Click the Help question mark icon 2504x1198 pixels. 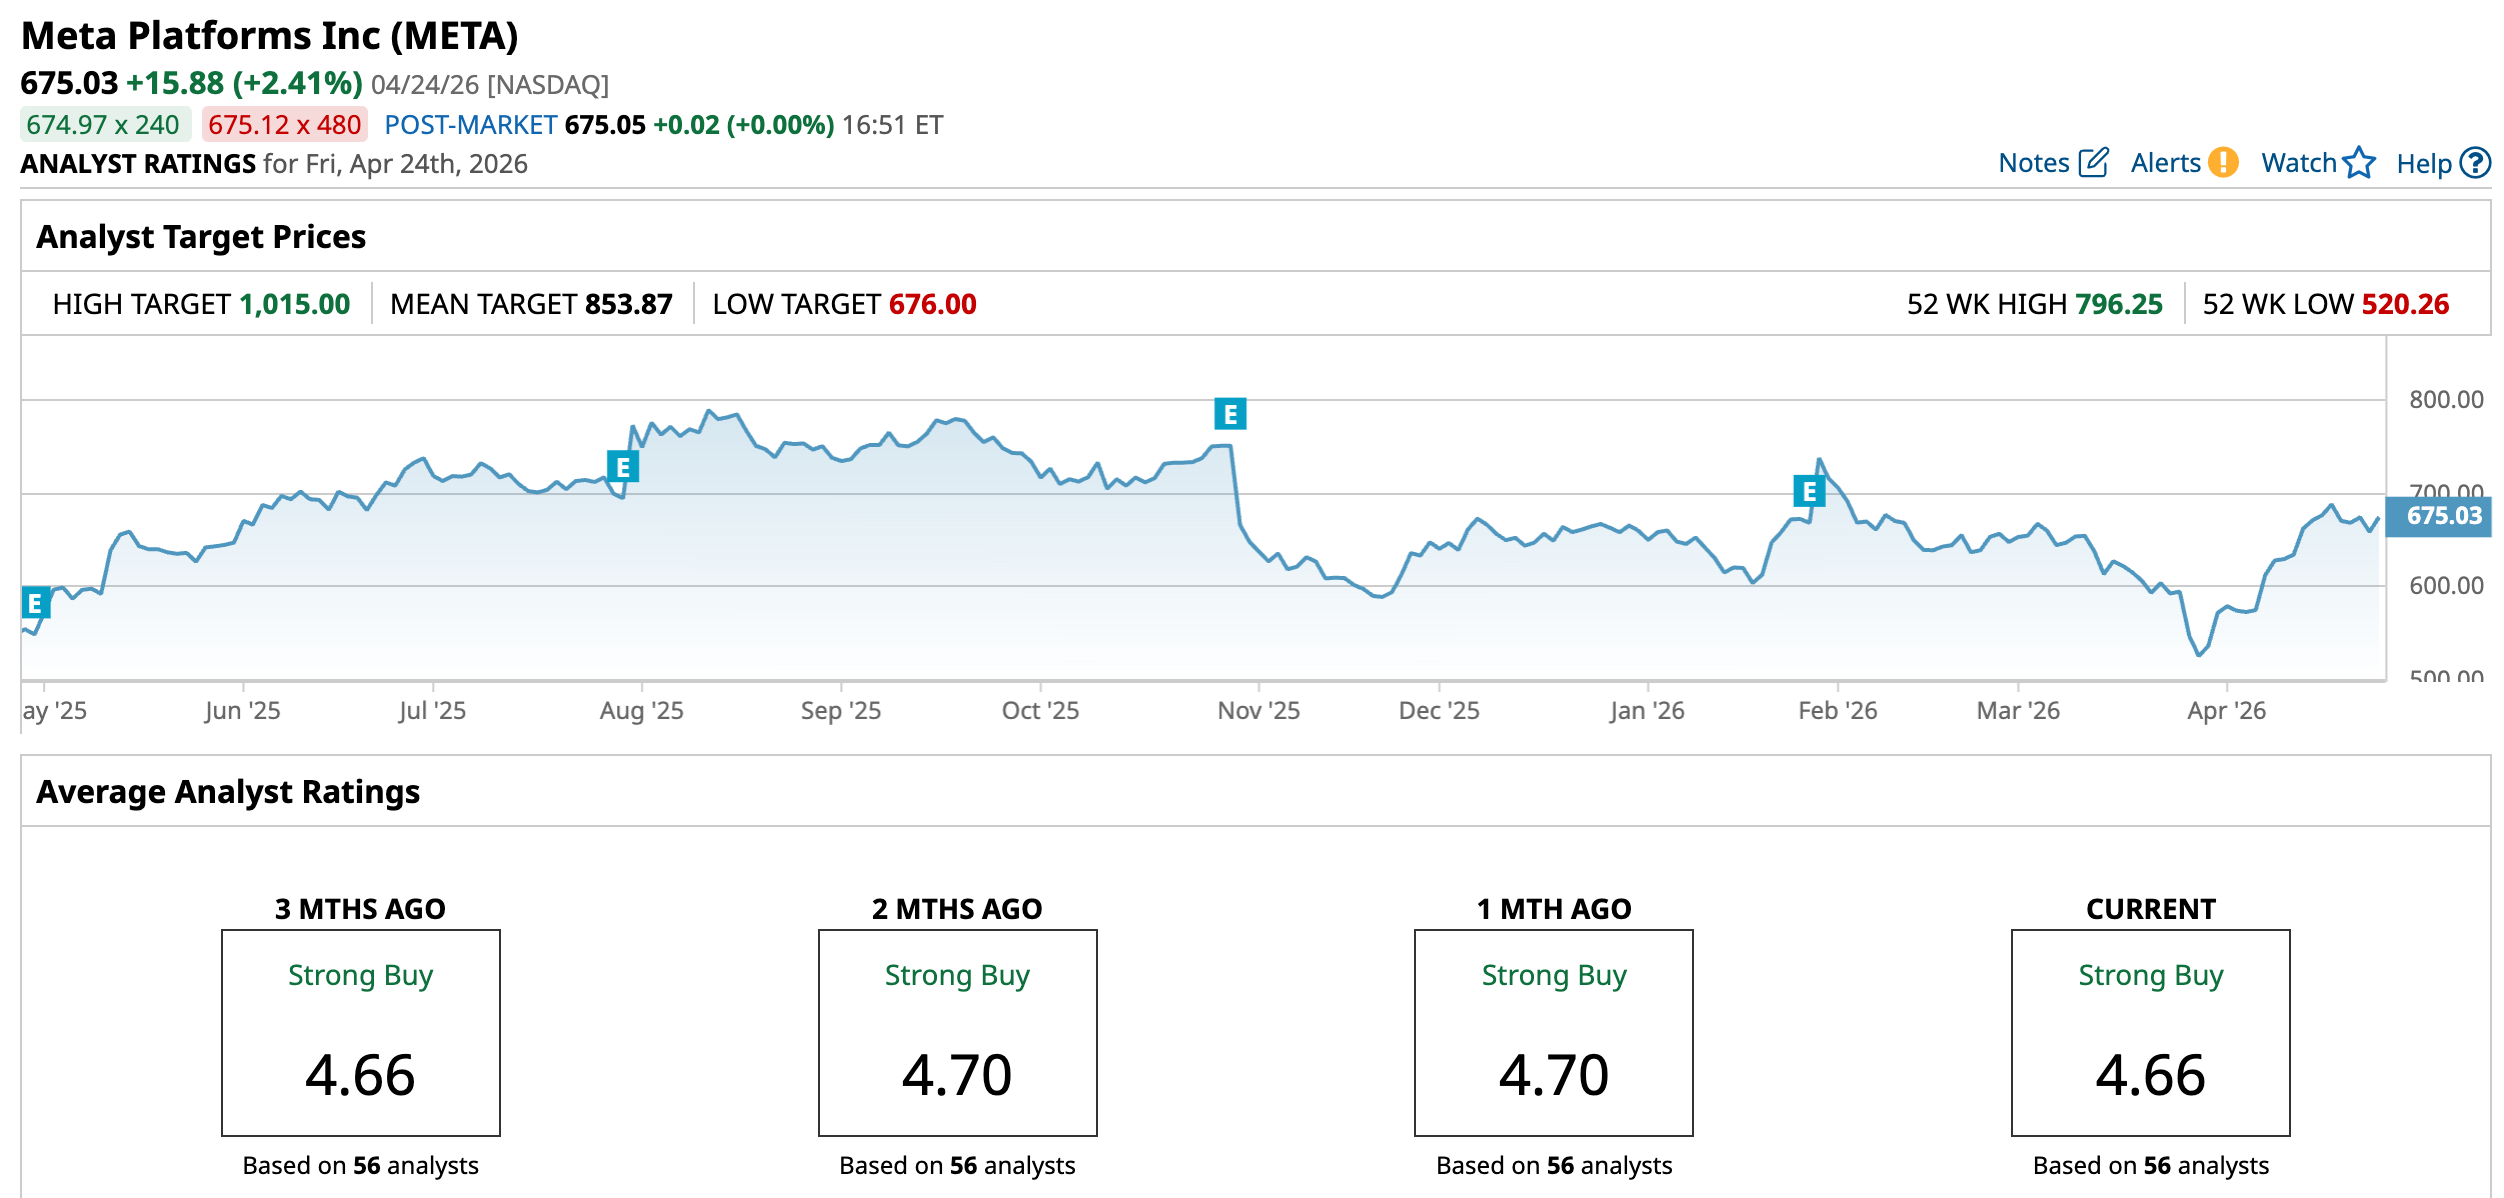tap(2475, 162)
